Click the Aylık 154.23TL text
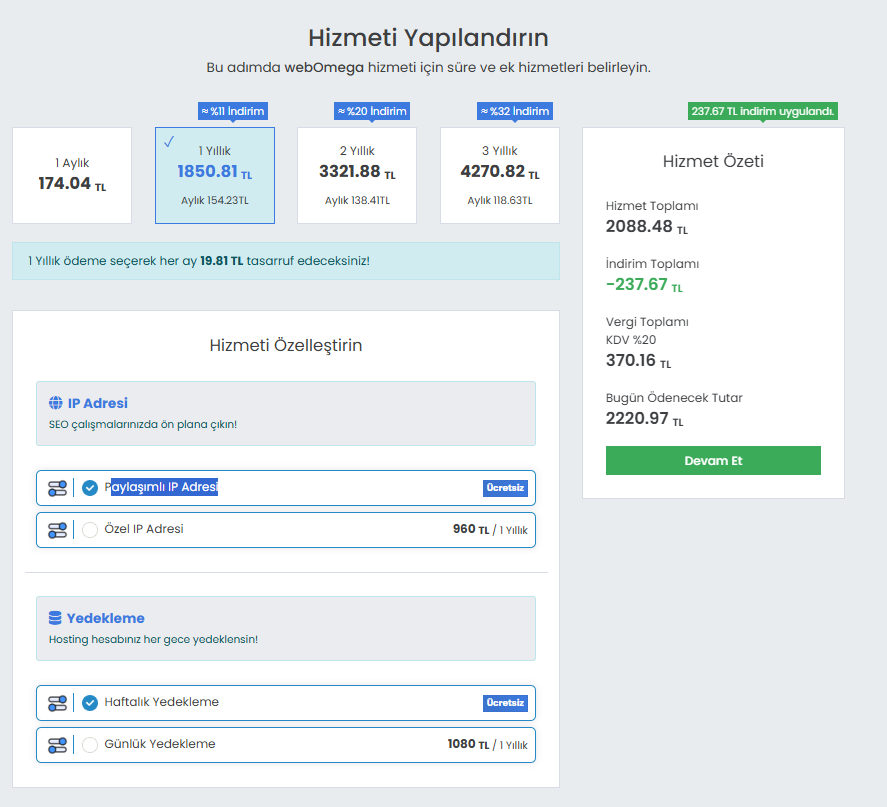The width and height of the screenshot is (887, 807). [214, 200]
